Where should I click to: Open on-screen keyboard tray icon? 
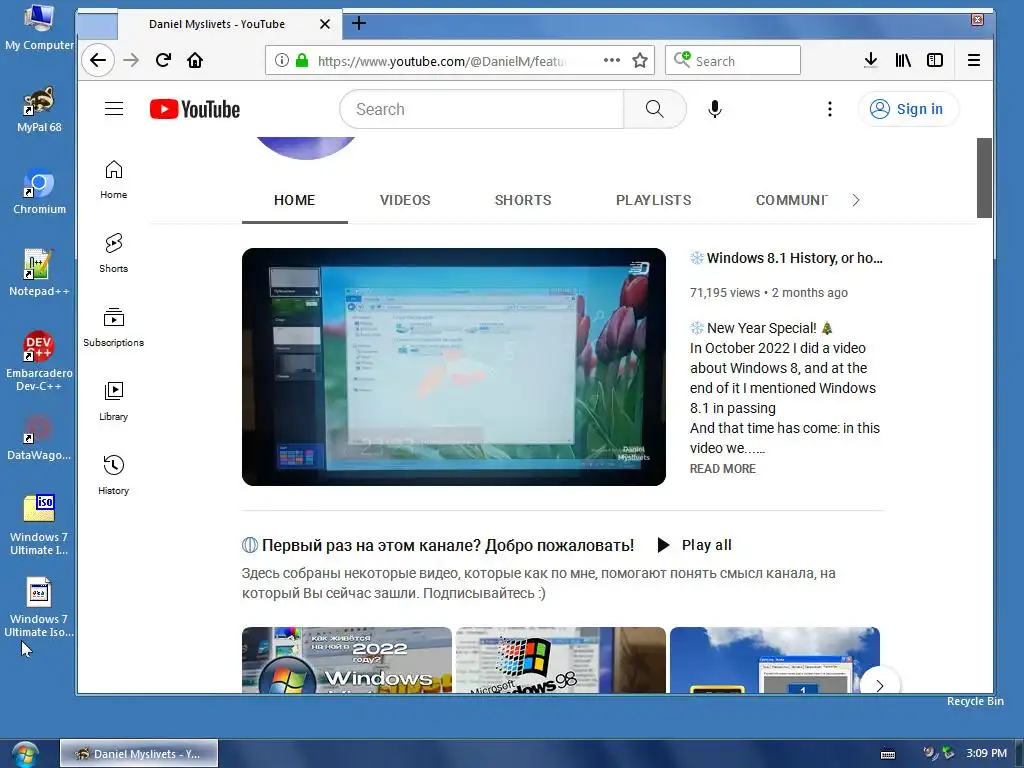tap(888, 754)
